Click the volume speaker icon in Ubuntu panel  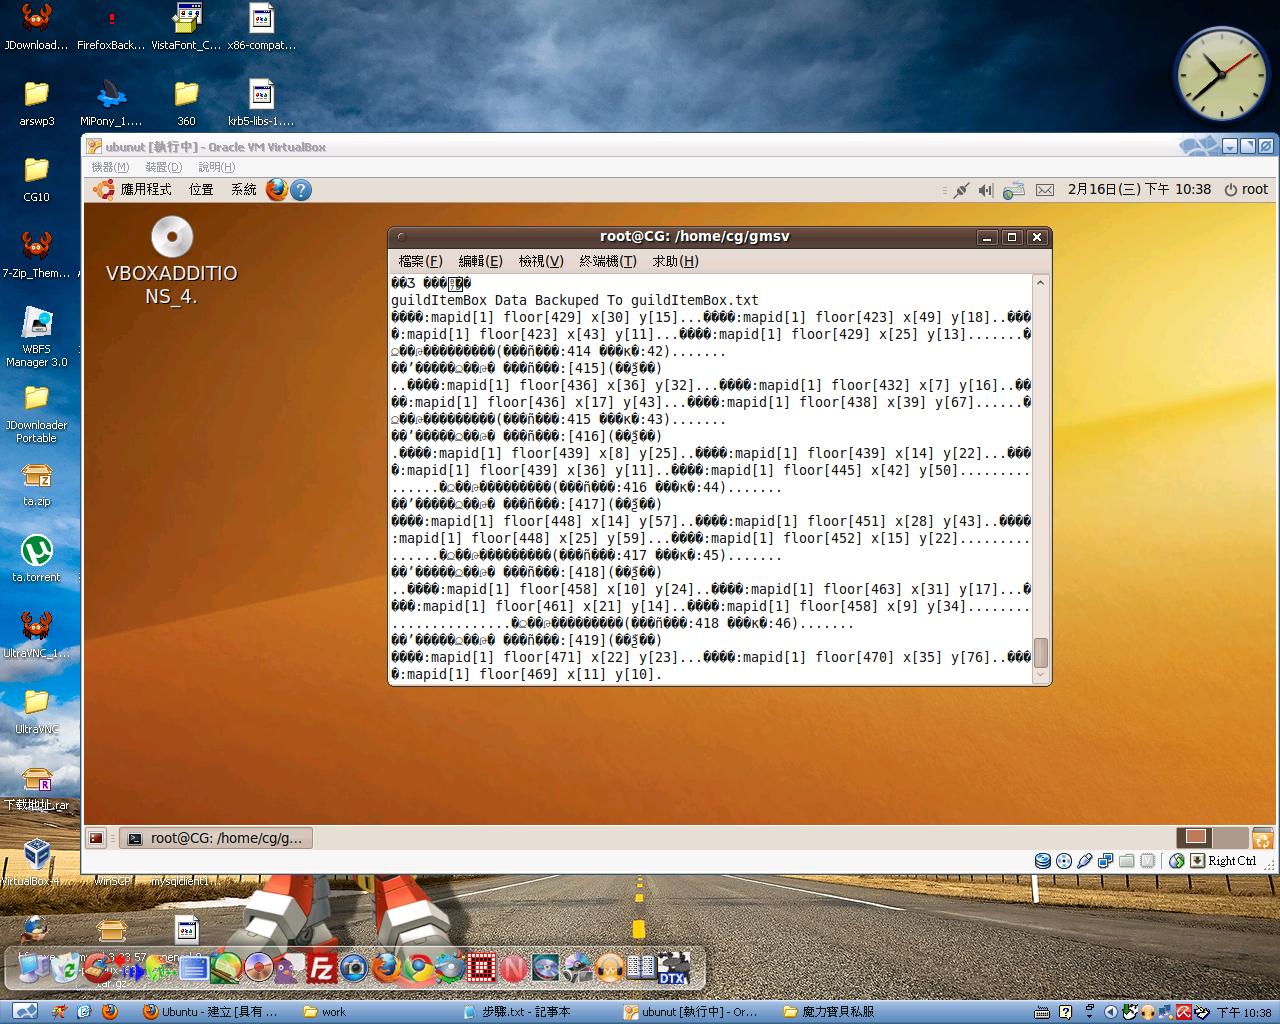coord(986,190)
